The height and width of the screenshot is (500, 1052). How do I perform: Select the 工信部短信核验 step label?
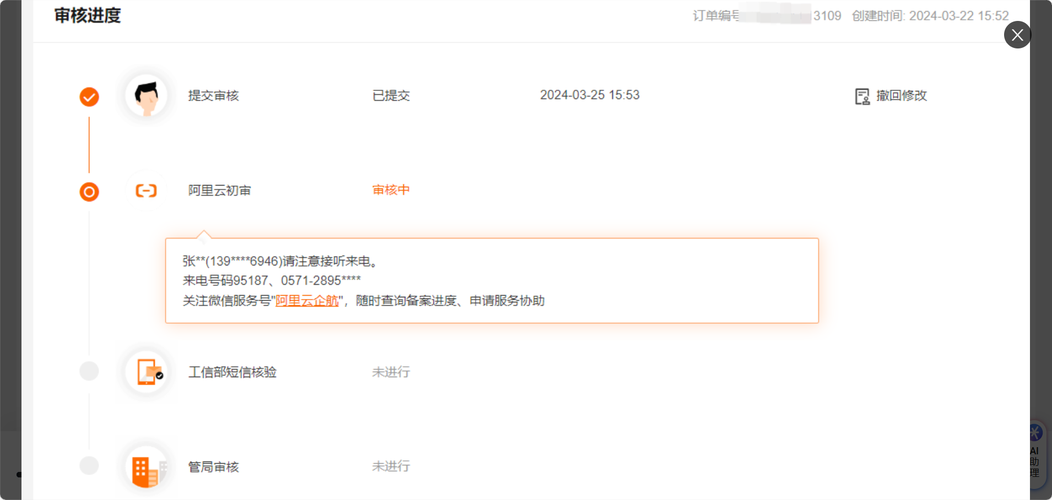click(232, 372)
